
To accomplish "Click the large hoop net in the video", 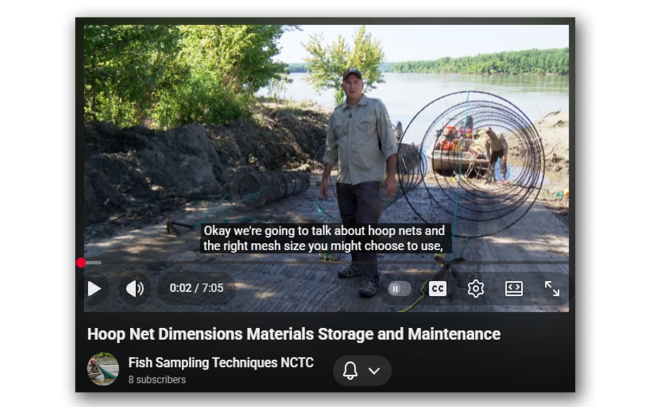I will pos(471,164).
